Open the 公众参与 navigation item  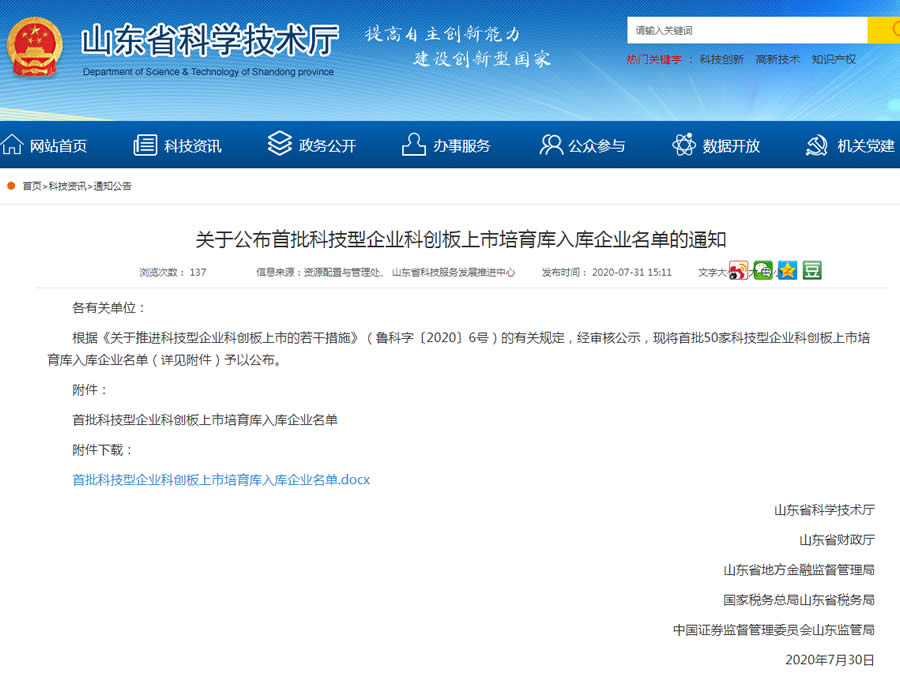point(582,146)
